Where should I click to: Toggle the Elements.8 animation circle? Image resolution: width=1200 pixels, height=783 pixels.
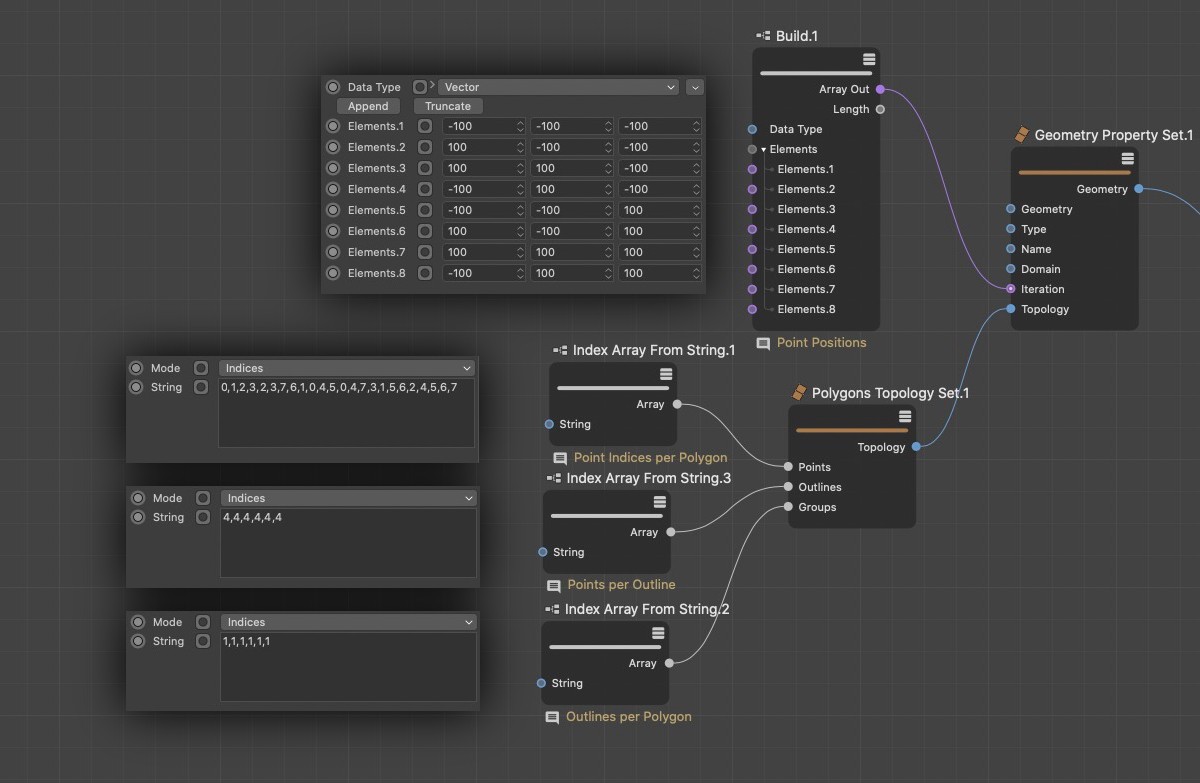pos(333,273)
